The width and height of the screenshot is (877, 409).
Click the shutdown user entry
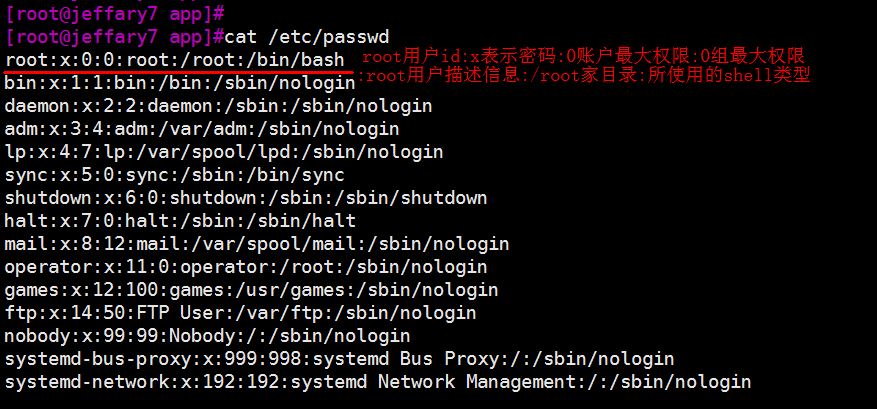click(246, 198)
